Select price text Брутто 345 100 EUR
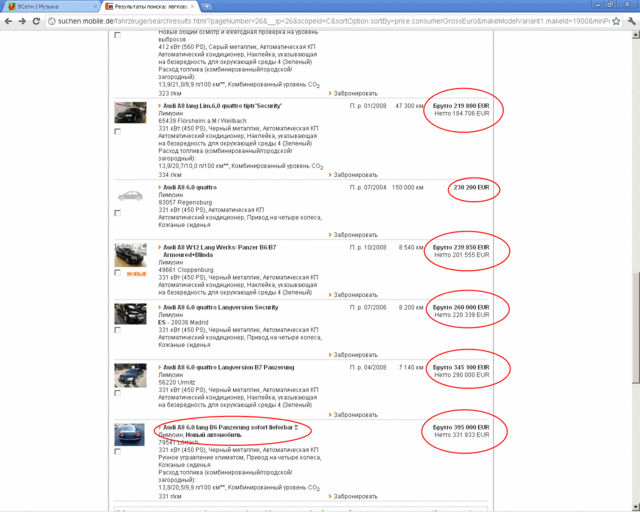This screenshot has height=512, width=640. point(461,367)
